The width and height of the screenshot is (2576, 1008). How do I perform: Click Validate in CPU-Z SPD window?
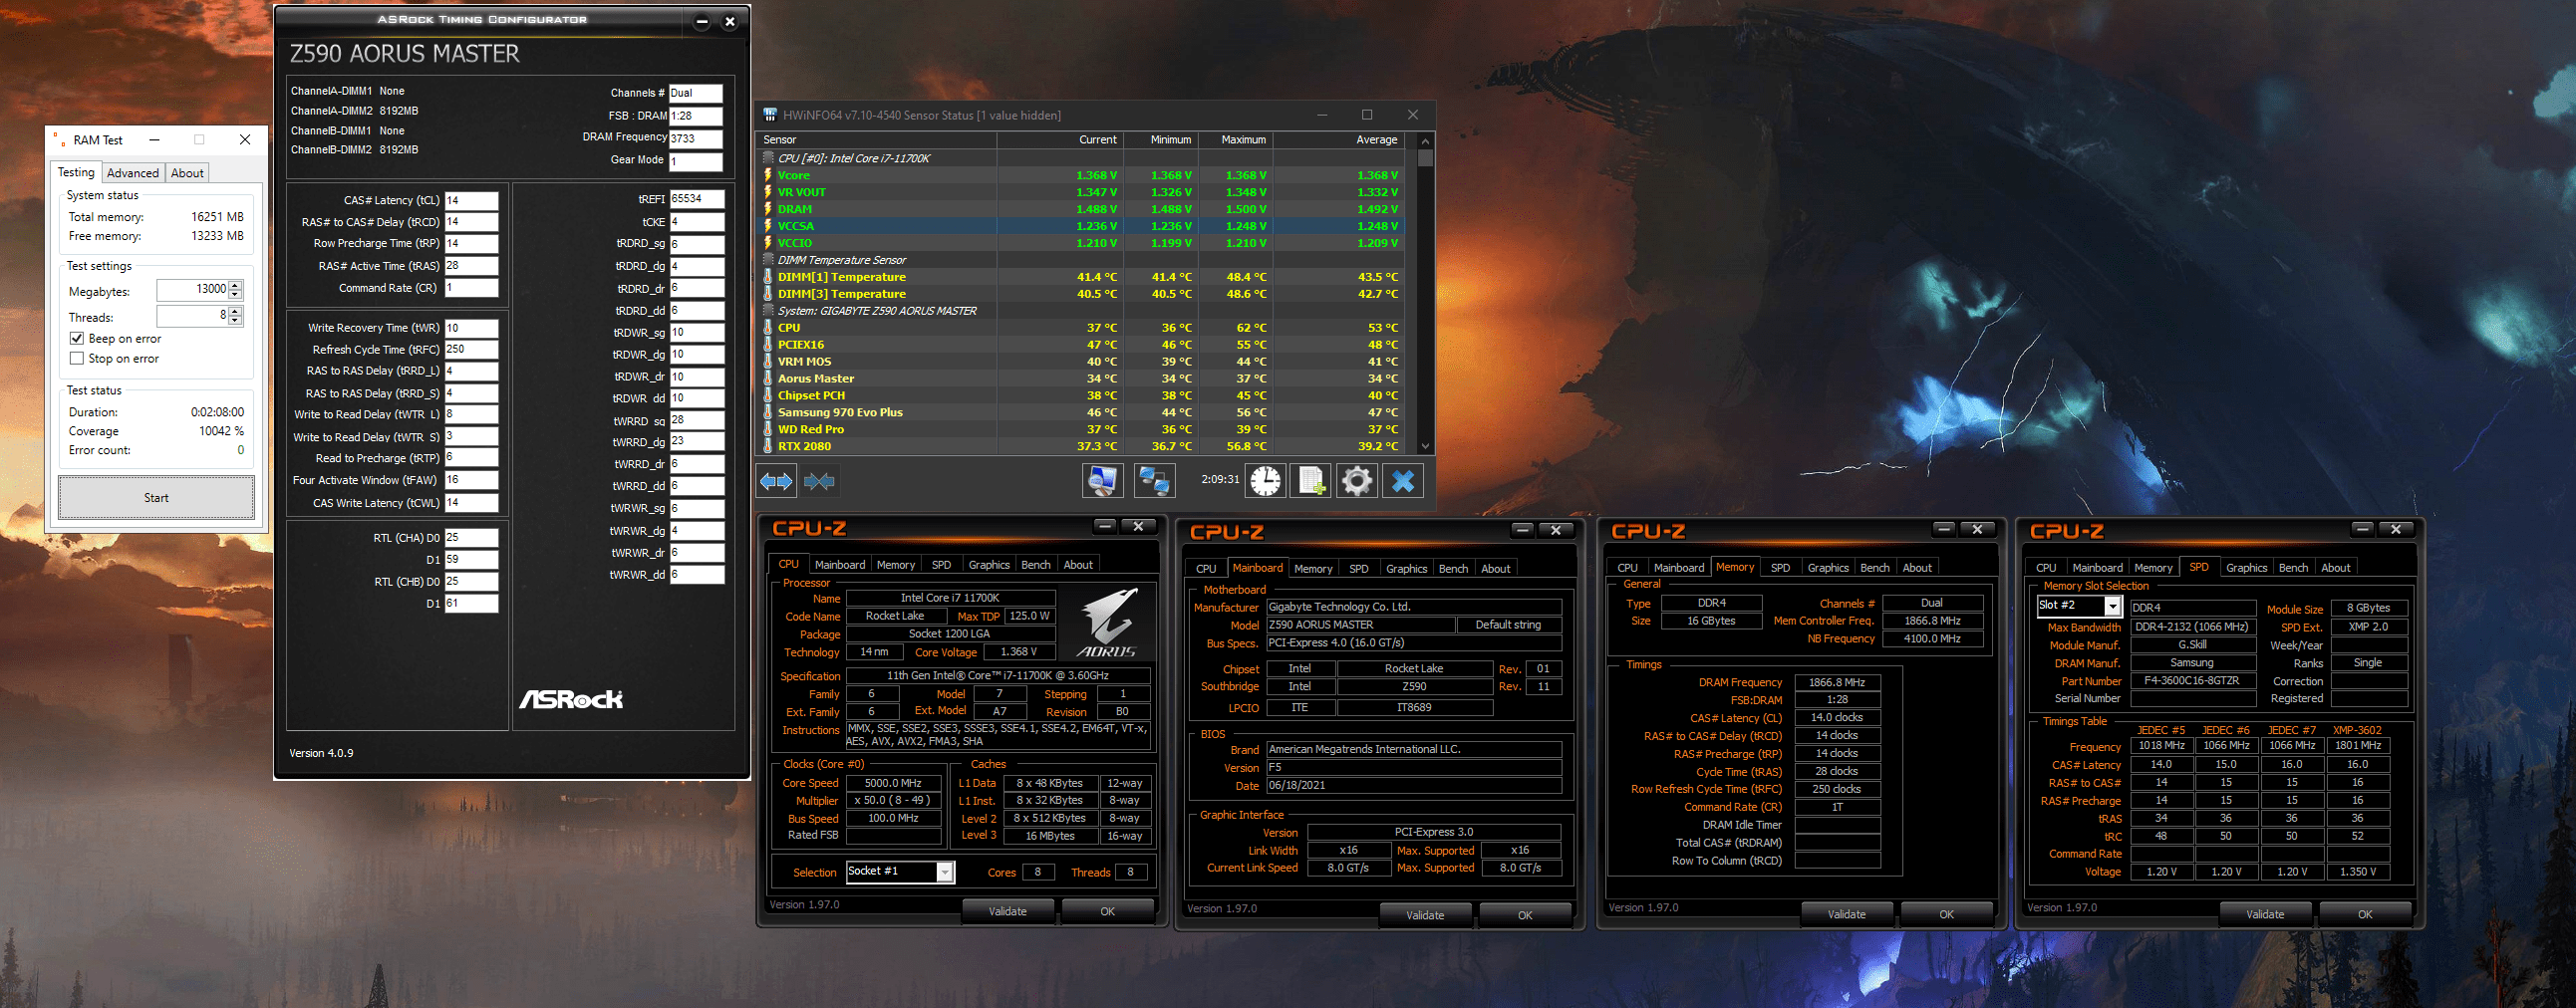click(2265, 914)
